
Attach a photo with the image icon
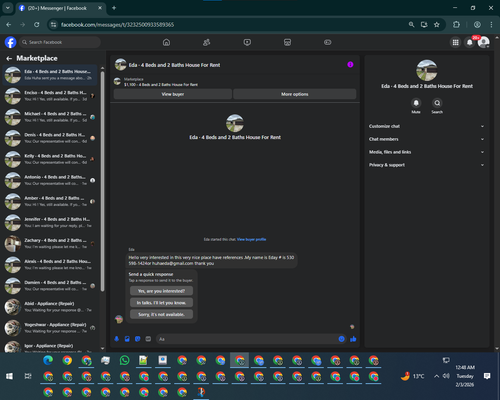pos(127,339)
